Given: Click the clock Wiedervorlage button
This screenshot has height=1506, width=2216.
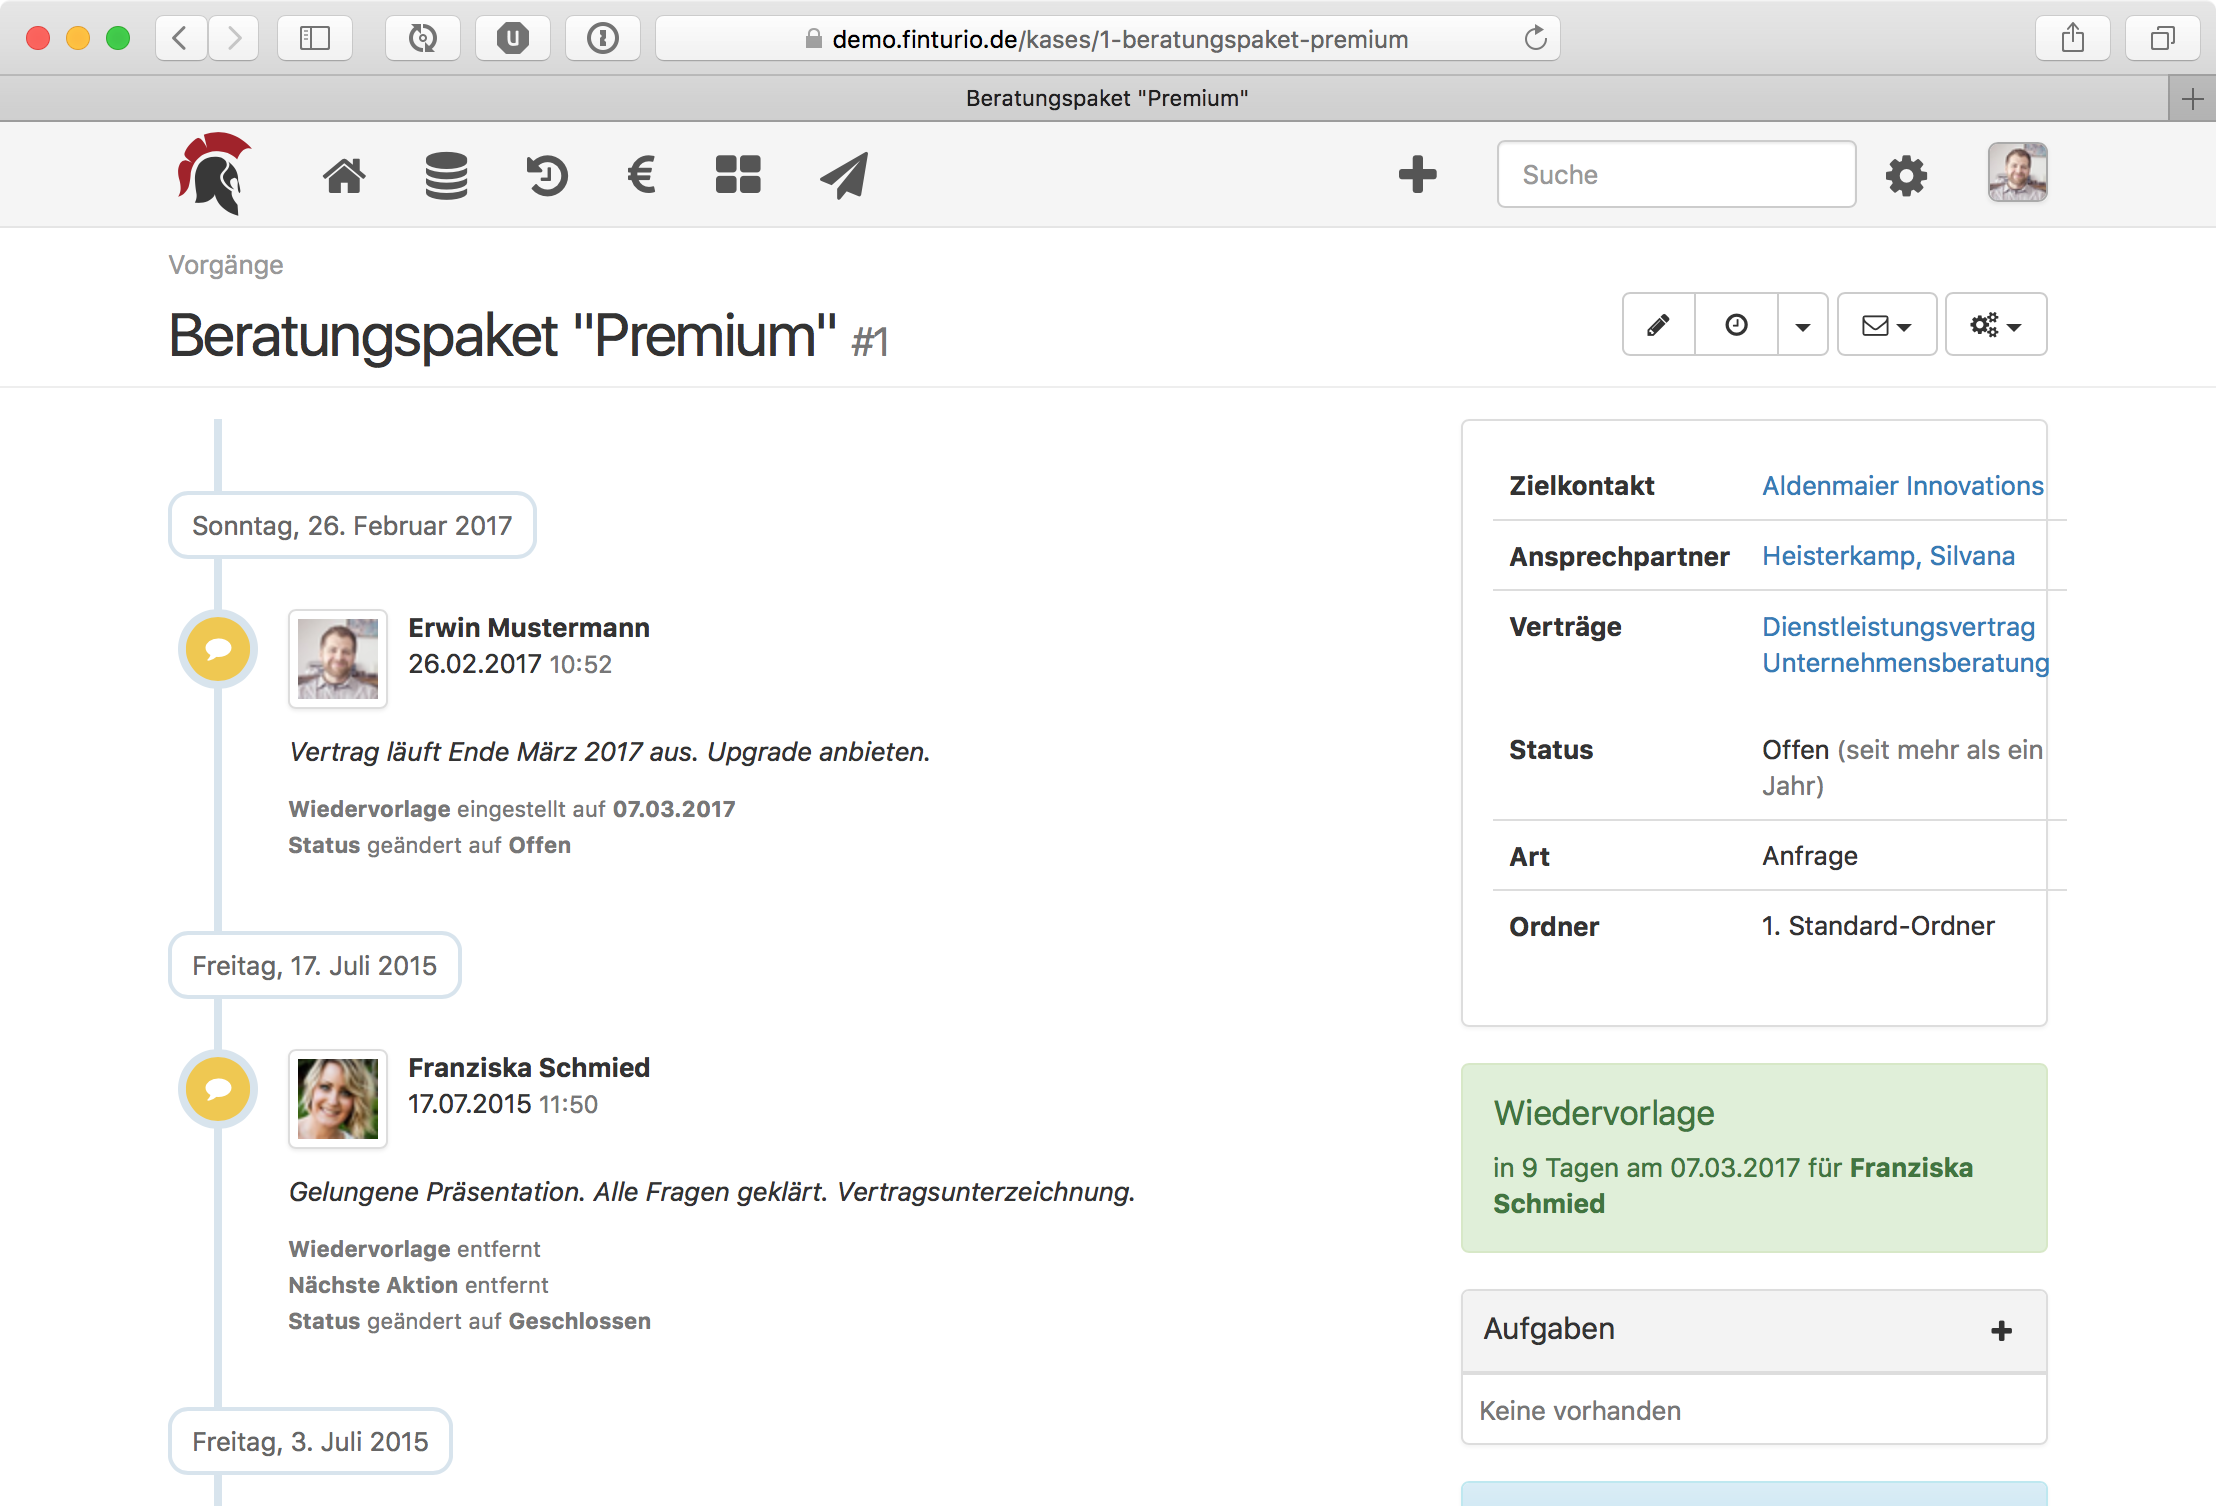Looking at the screenshot, I should [x=1736, y=325].
